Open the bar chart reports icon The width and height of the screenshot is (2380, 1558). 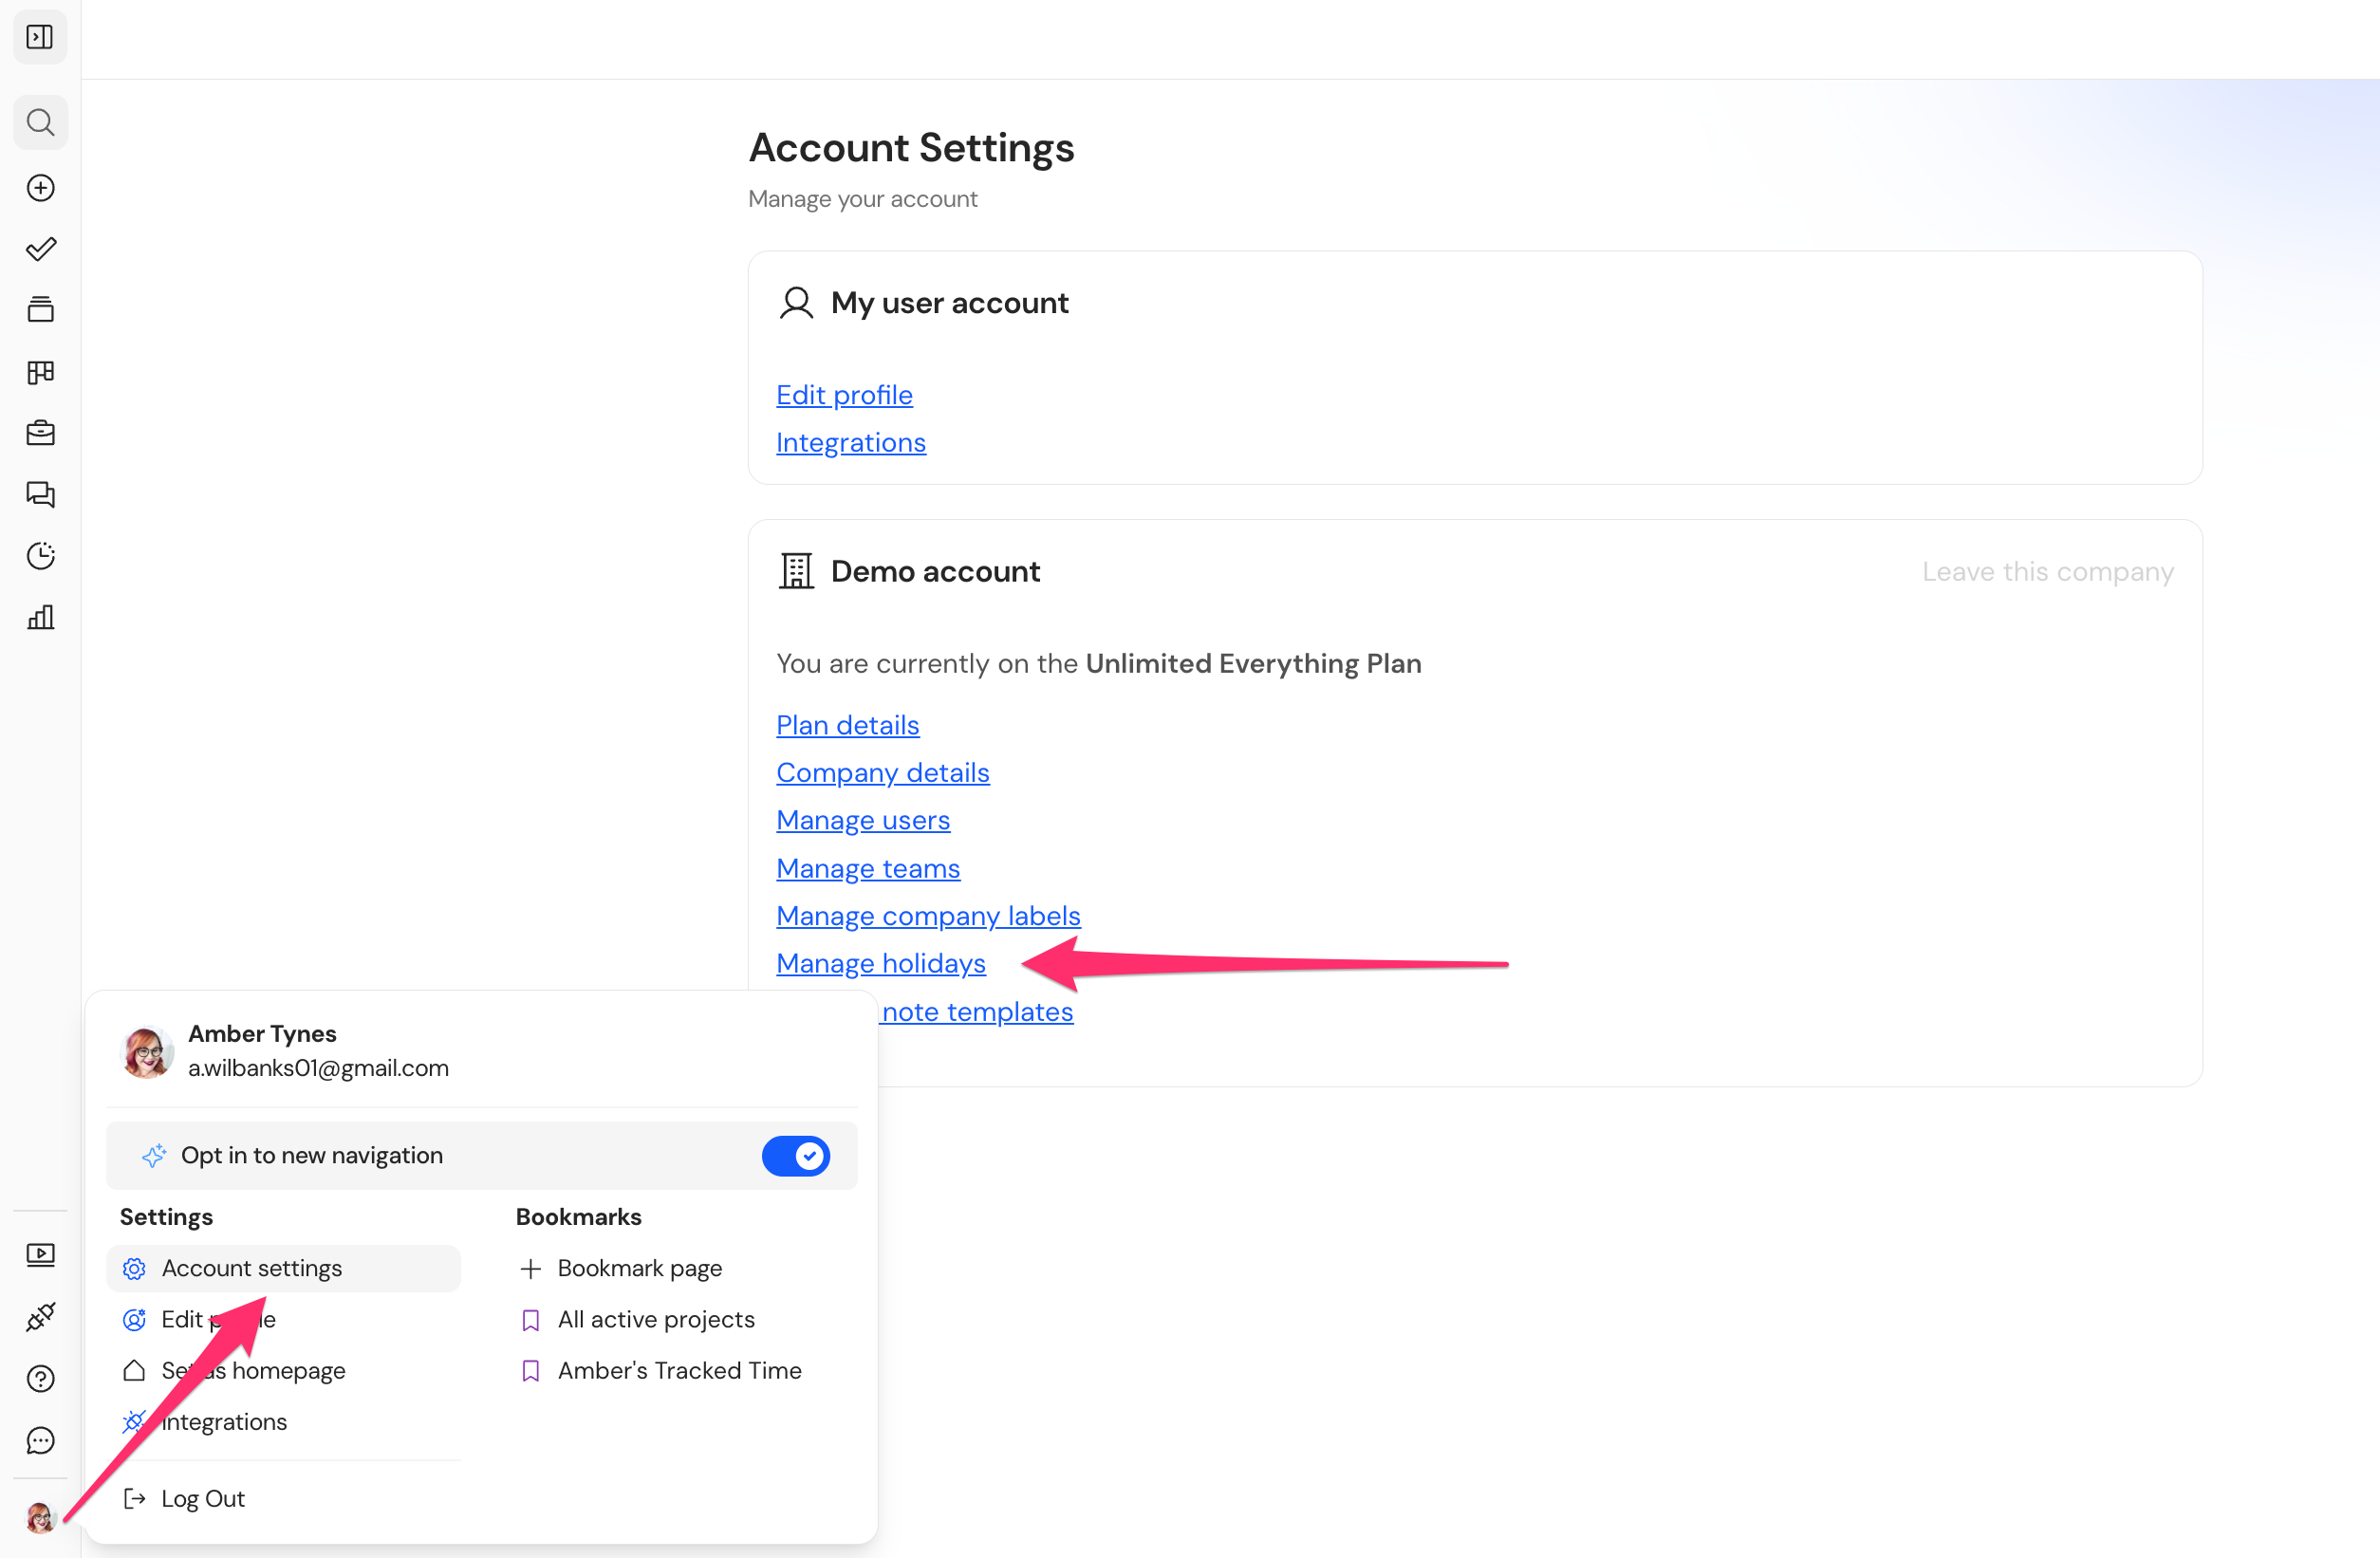pyautogui.click(x=40, y=617)
